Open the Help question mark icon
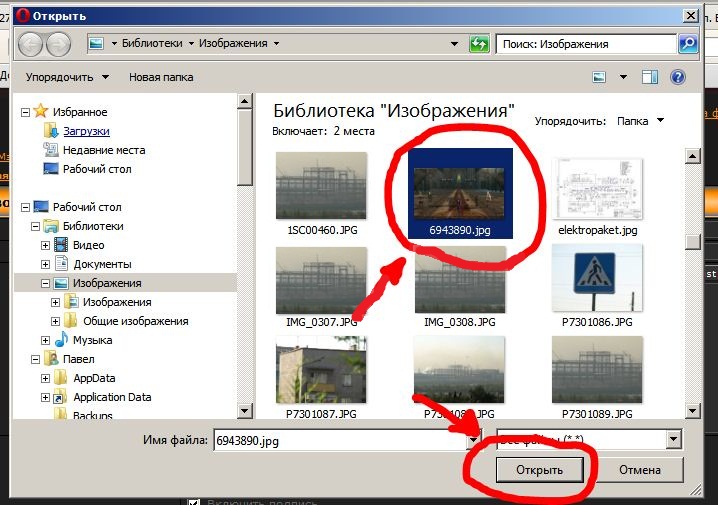This screenshot has width=718, height=505. [x=678, y=77]
